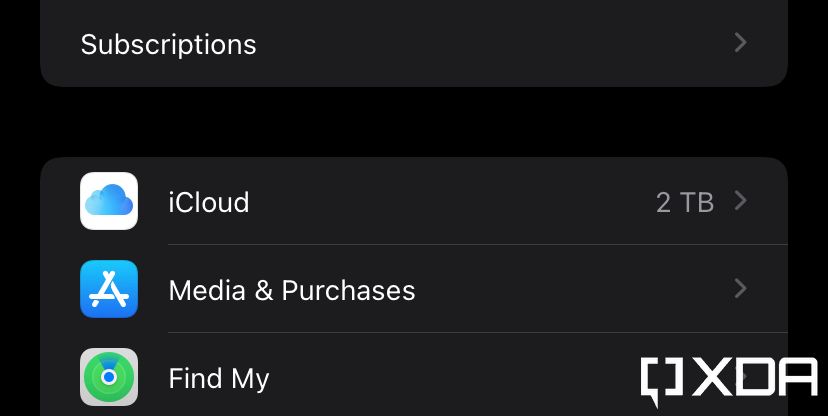Go to Find My settings label
This screenshot has width=828, height=416.
pyautogui.click(x=218, y=378)
